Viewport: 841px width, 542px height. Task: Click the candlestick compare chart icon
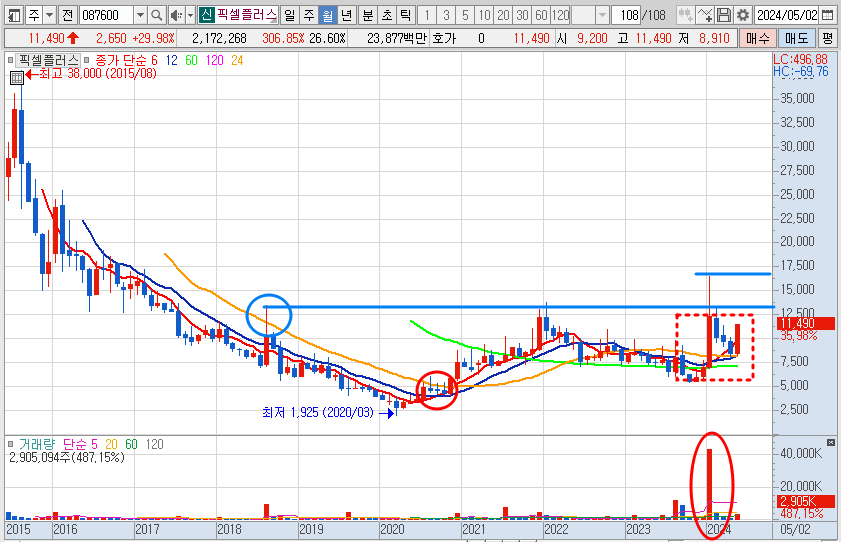pos(685,15)
